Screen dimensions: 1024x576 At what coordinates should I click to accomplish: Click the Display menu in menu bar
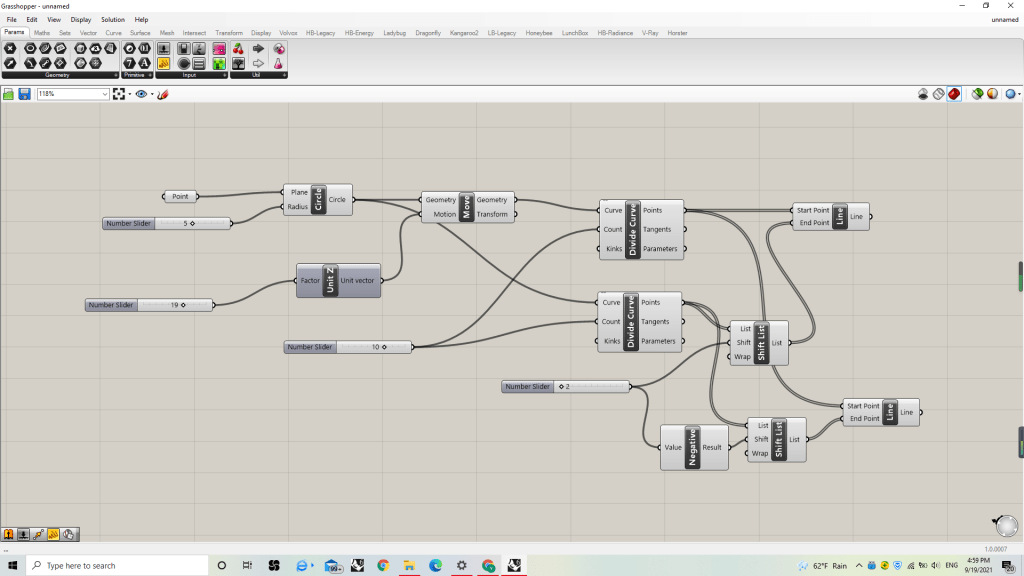[81, 19]
